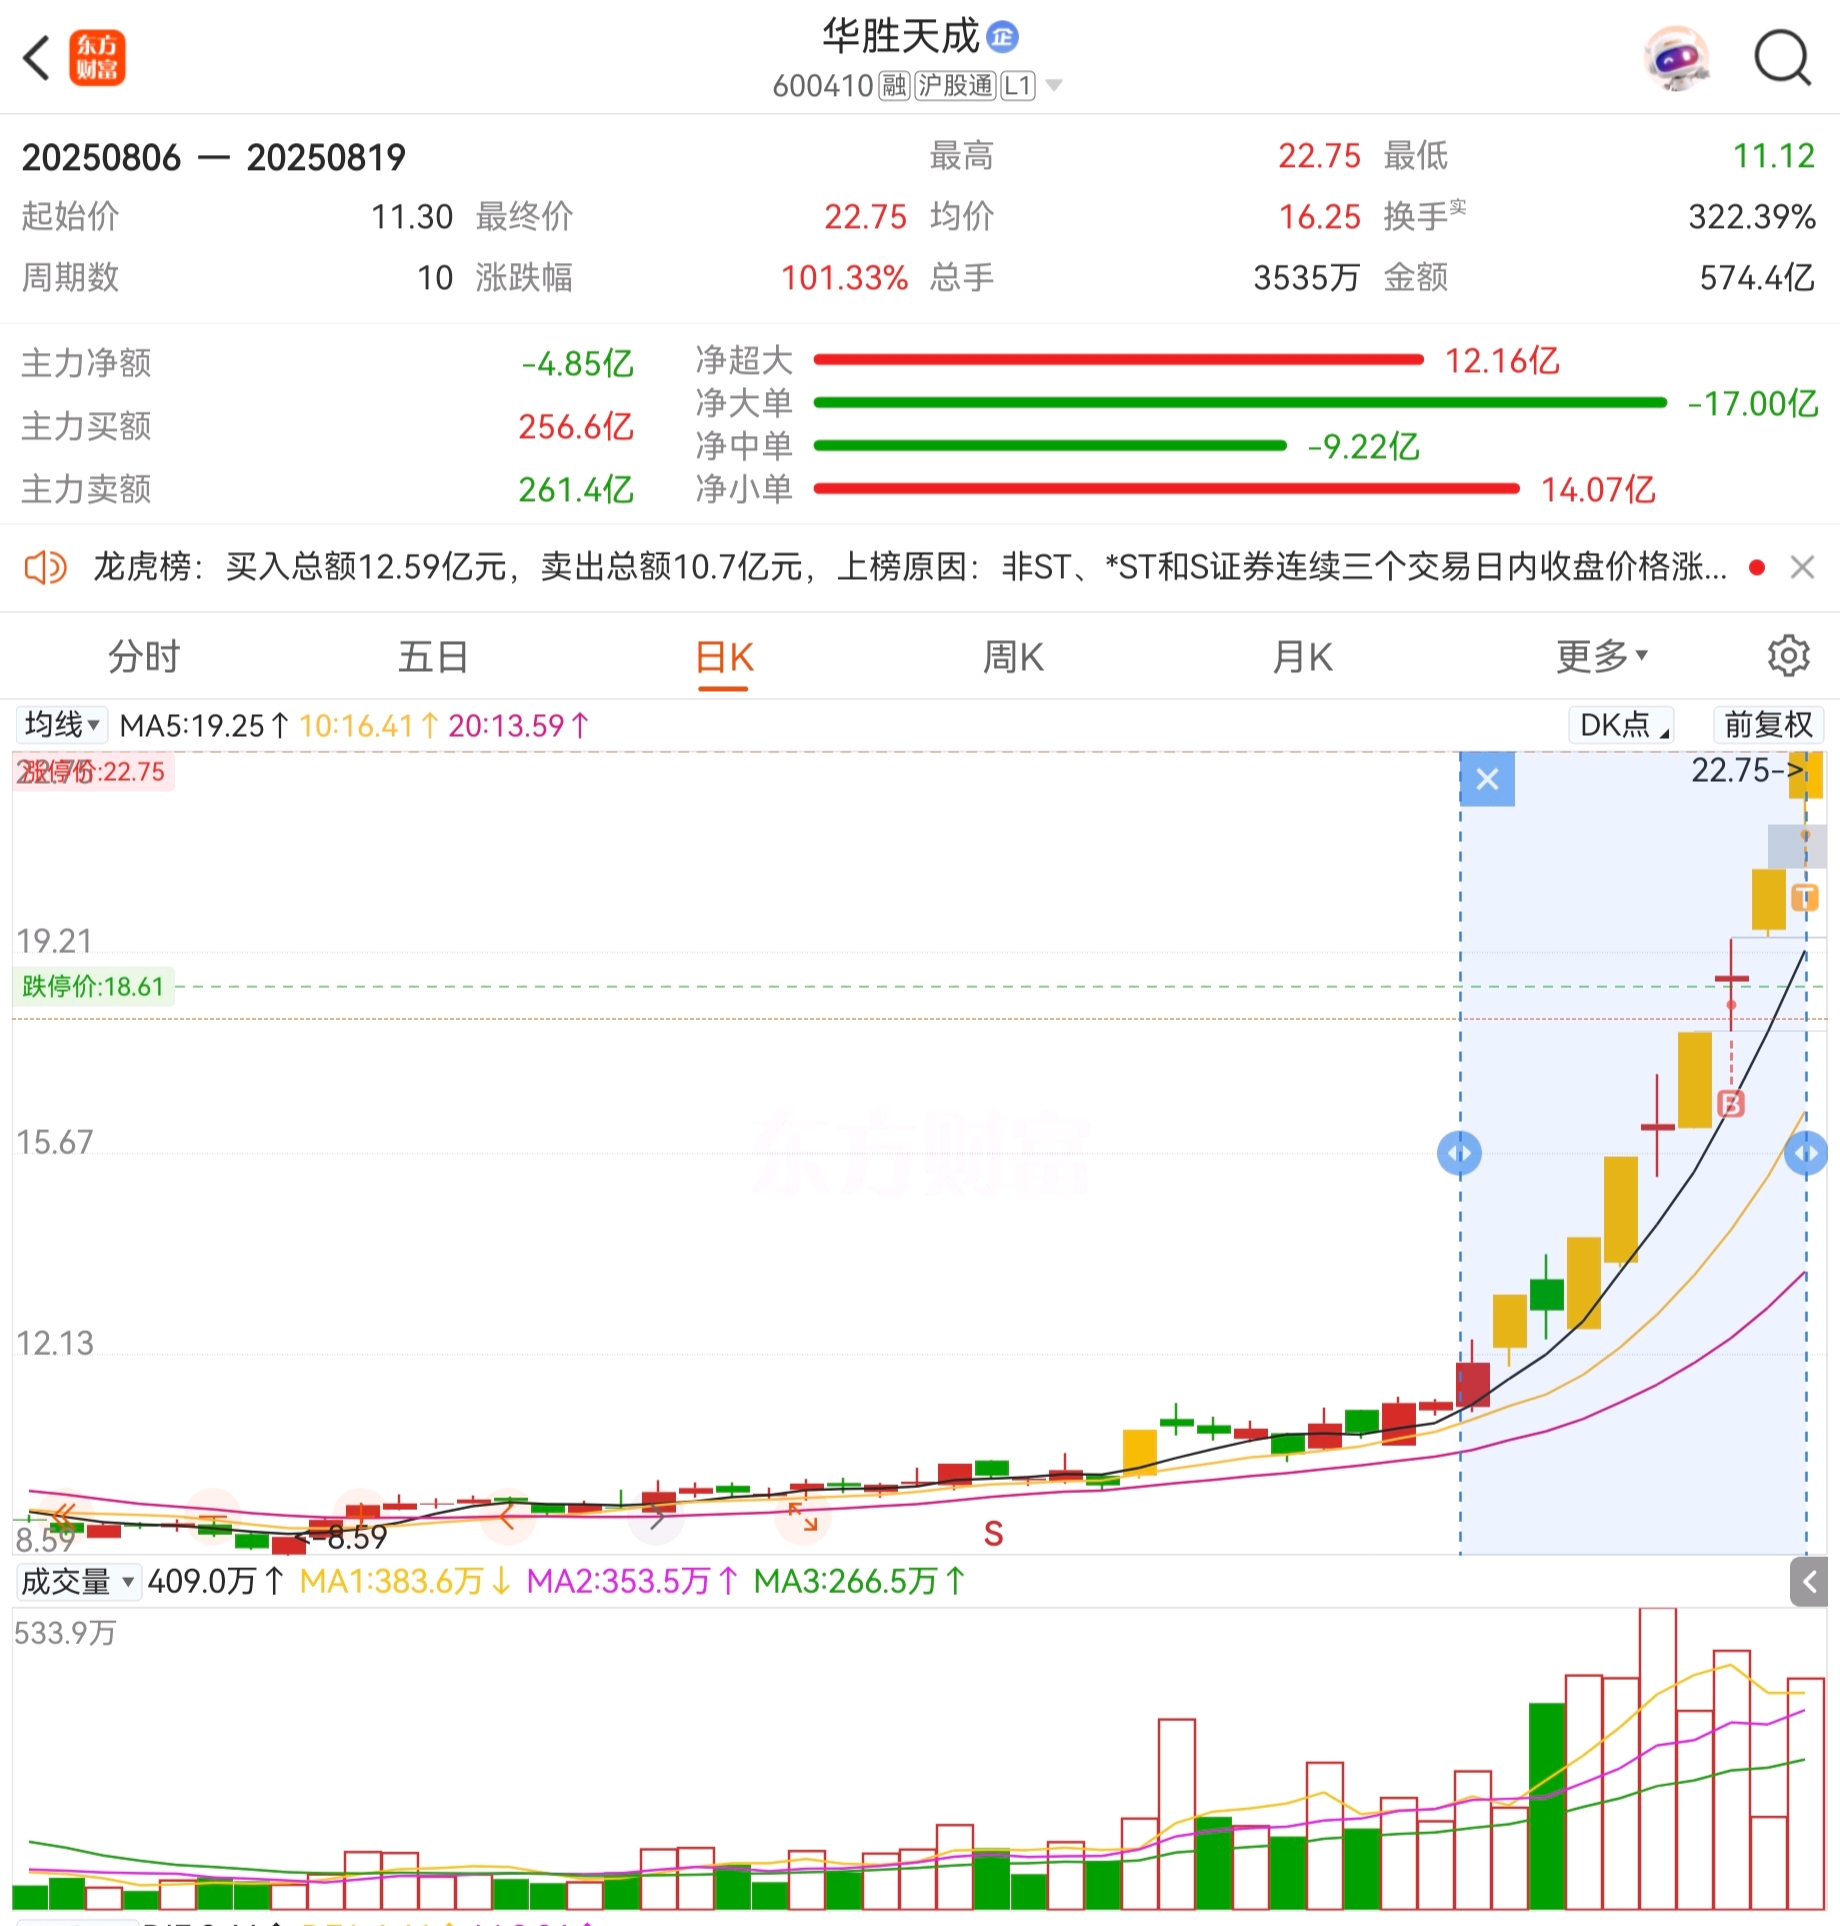Switch to the 分时 tab

tap(144, 657)
